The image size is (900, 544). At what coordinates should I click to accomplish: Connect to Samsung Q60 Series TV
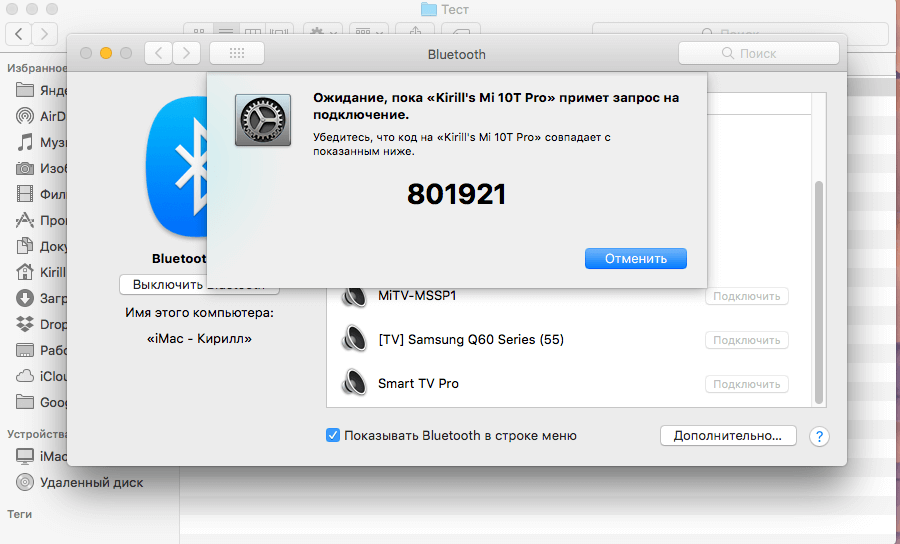pyautogui.click(x=746, y=340)
